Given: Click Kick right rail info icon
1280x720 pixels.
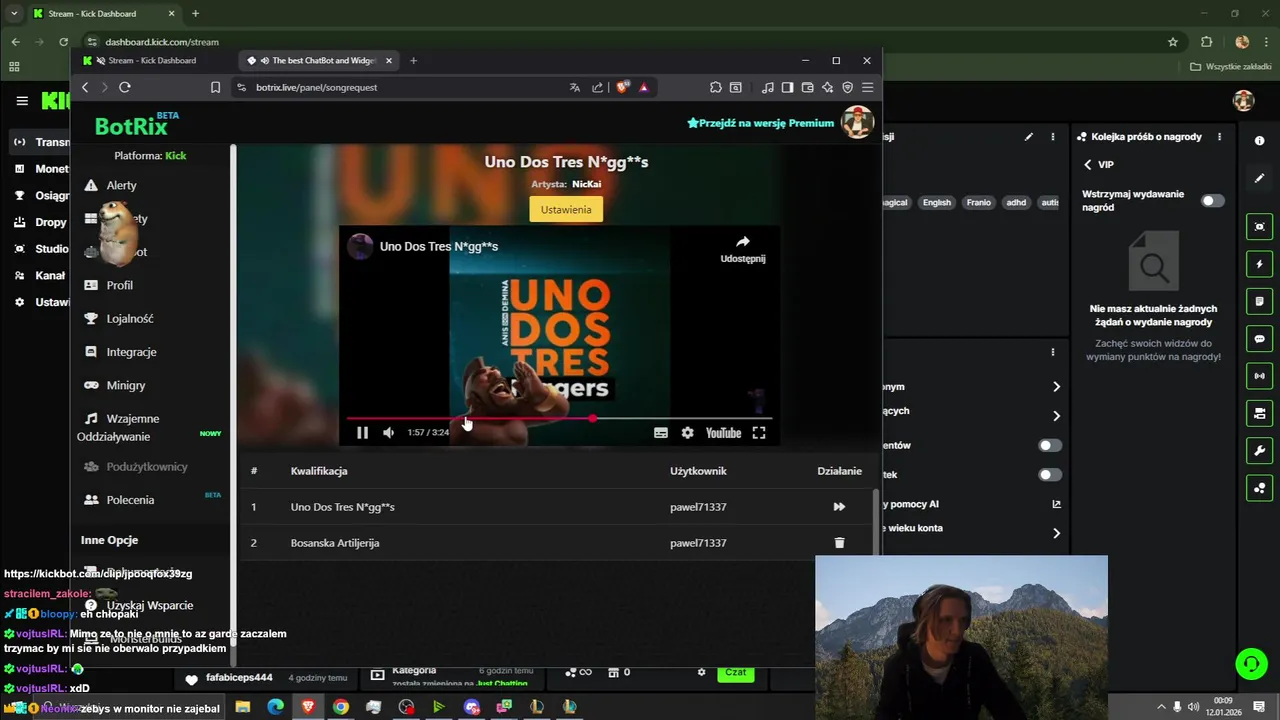Looking at the screenshot, I should tap(1259, 141).
